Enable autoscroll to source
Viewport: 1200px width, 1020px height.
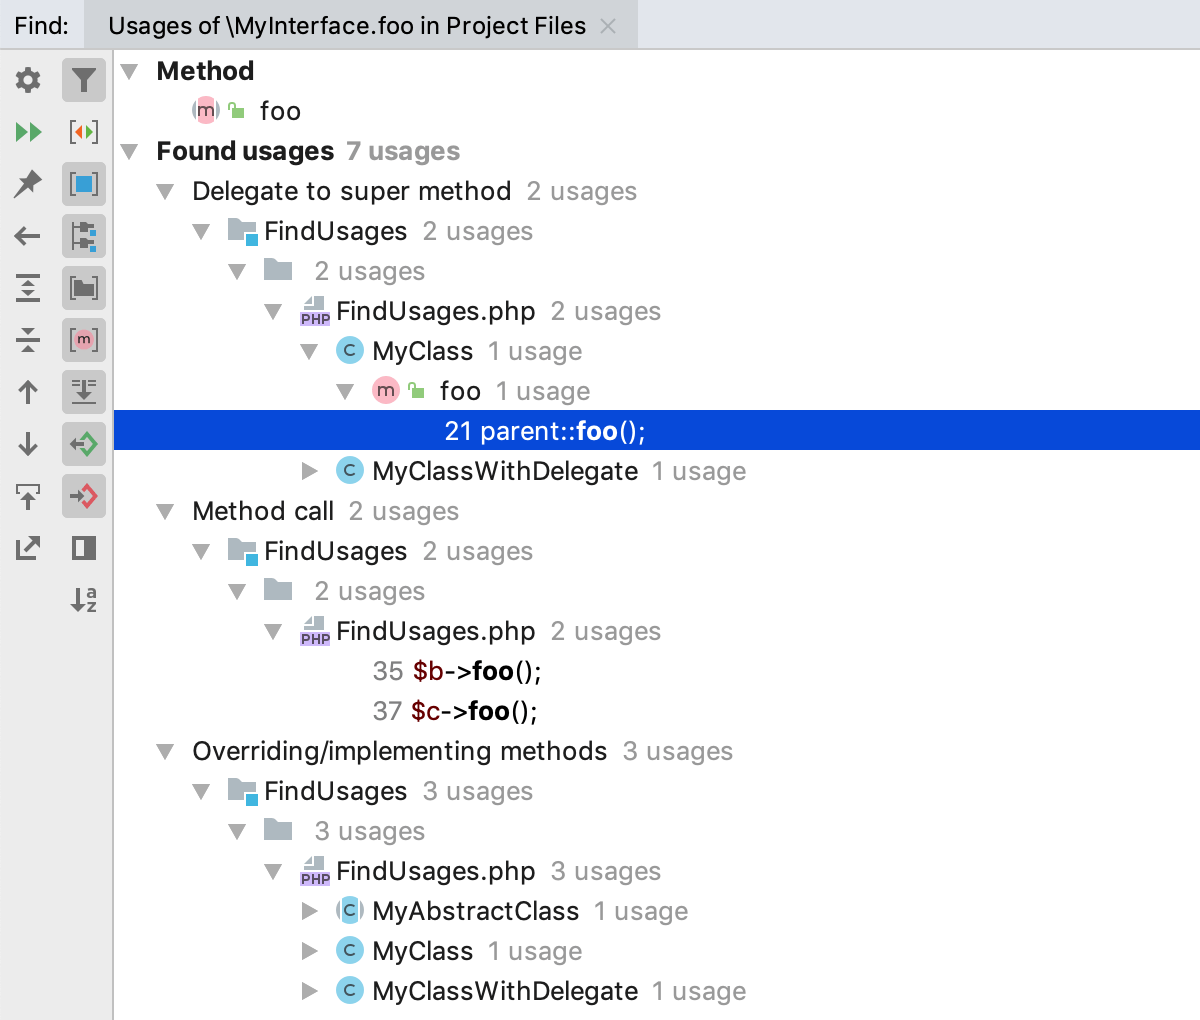tap(83, 444)
